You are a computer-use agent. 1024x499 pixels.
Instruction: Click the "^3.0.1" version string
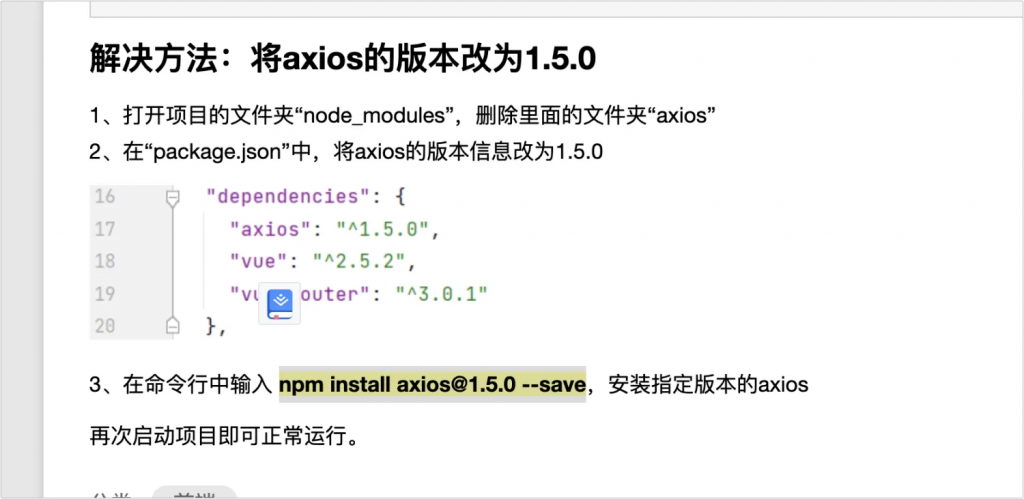[439, 294]
